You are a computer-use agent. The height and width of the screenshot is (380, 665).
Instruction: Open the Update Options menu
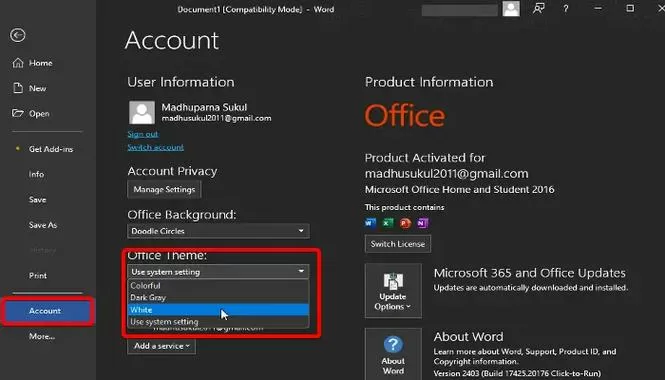tap(393, 291)
